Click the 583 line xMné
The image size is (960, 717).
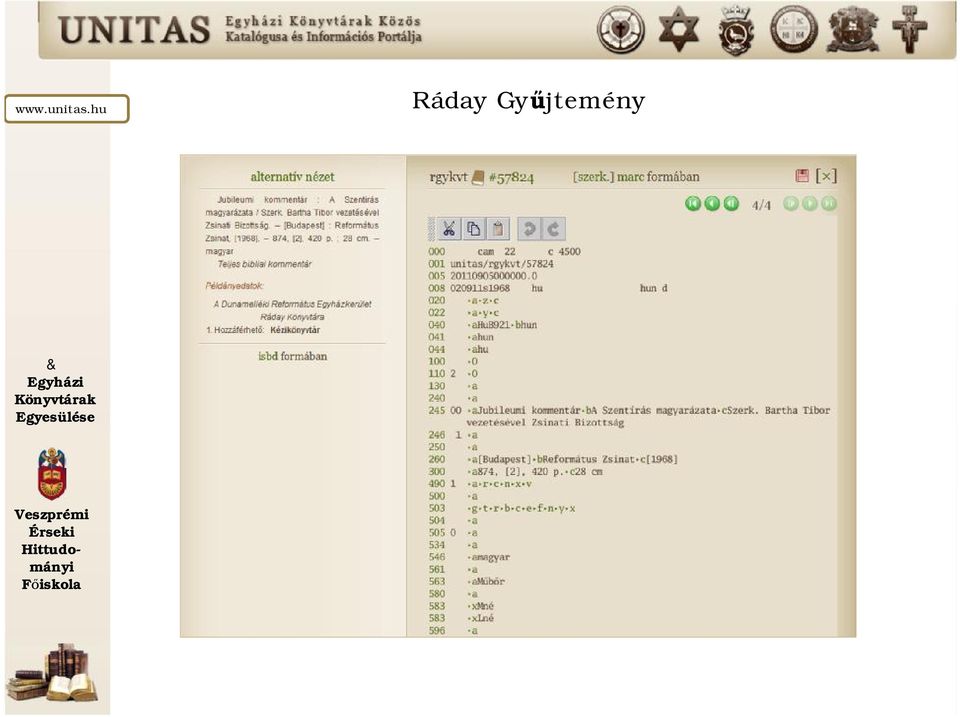click(x=461, y=606)
